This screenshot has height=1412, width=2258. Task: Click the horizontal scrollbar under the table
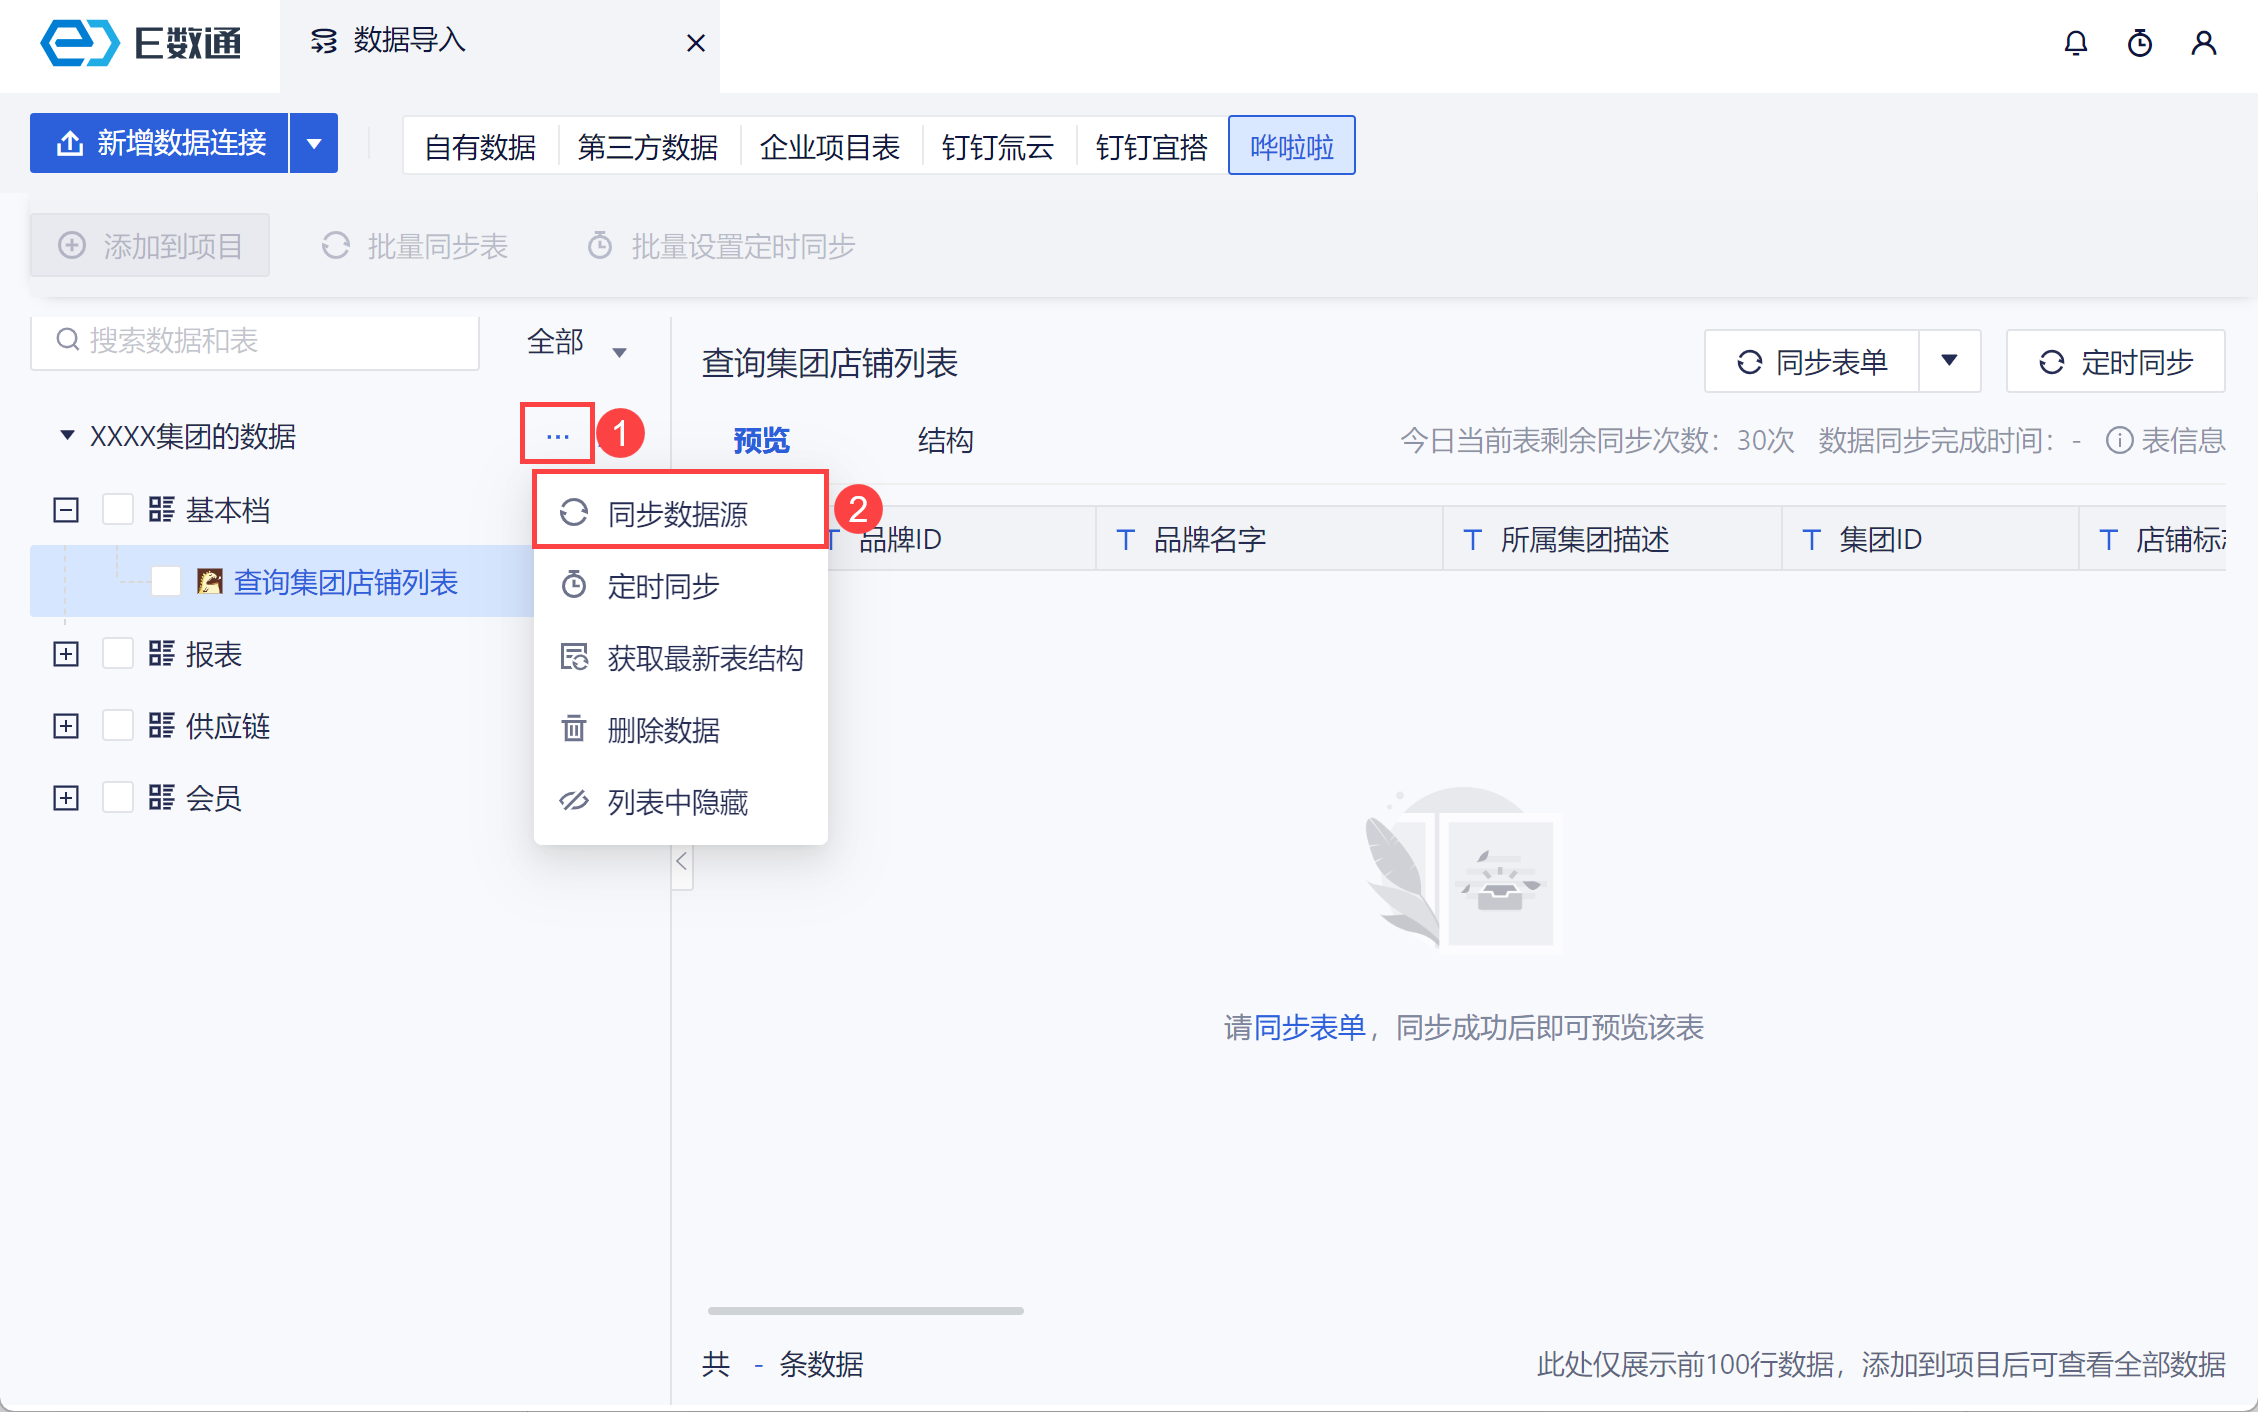click(865, 1310)
